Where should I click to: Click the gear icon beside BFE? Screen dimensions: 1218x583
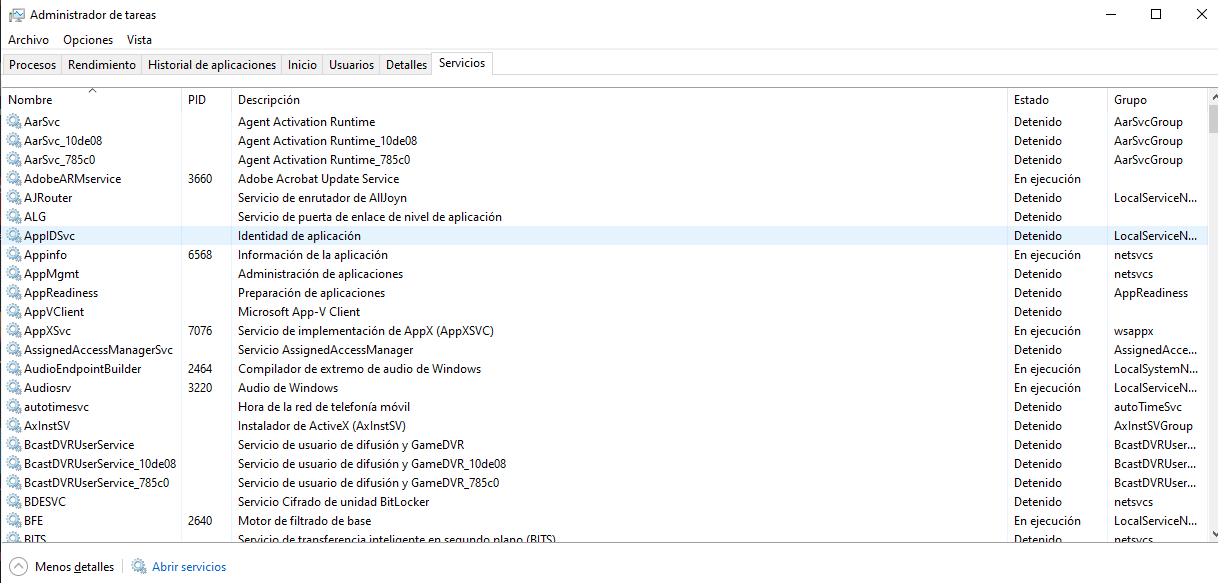coord(14,521)
